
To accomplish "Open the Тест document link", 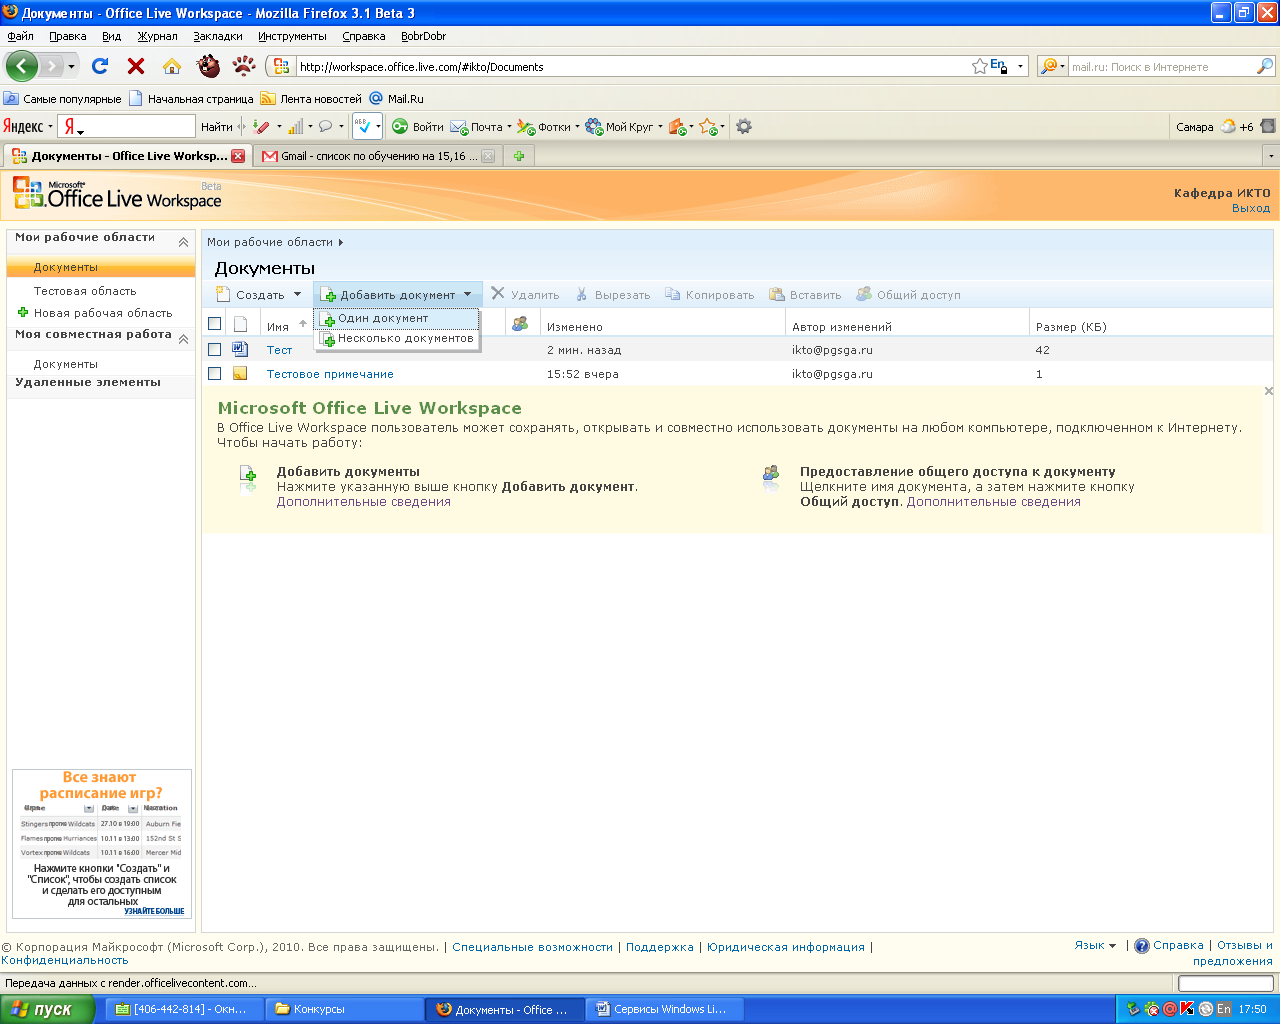I will click(x=279, y=350).
